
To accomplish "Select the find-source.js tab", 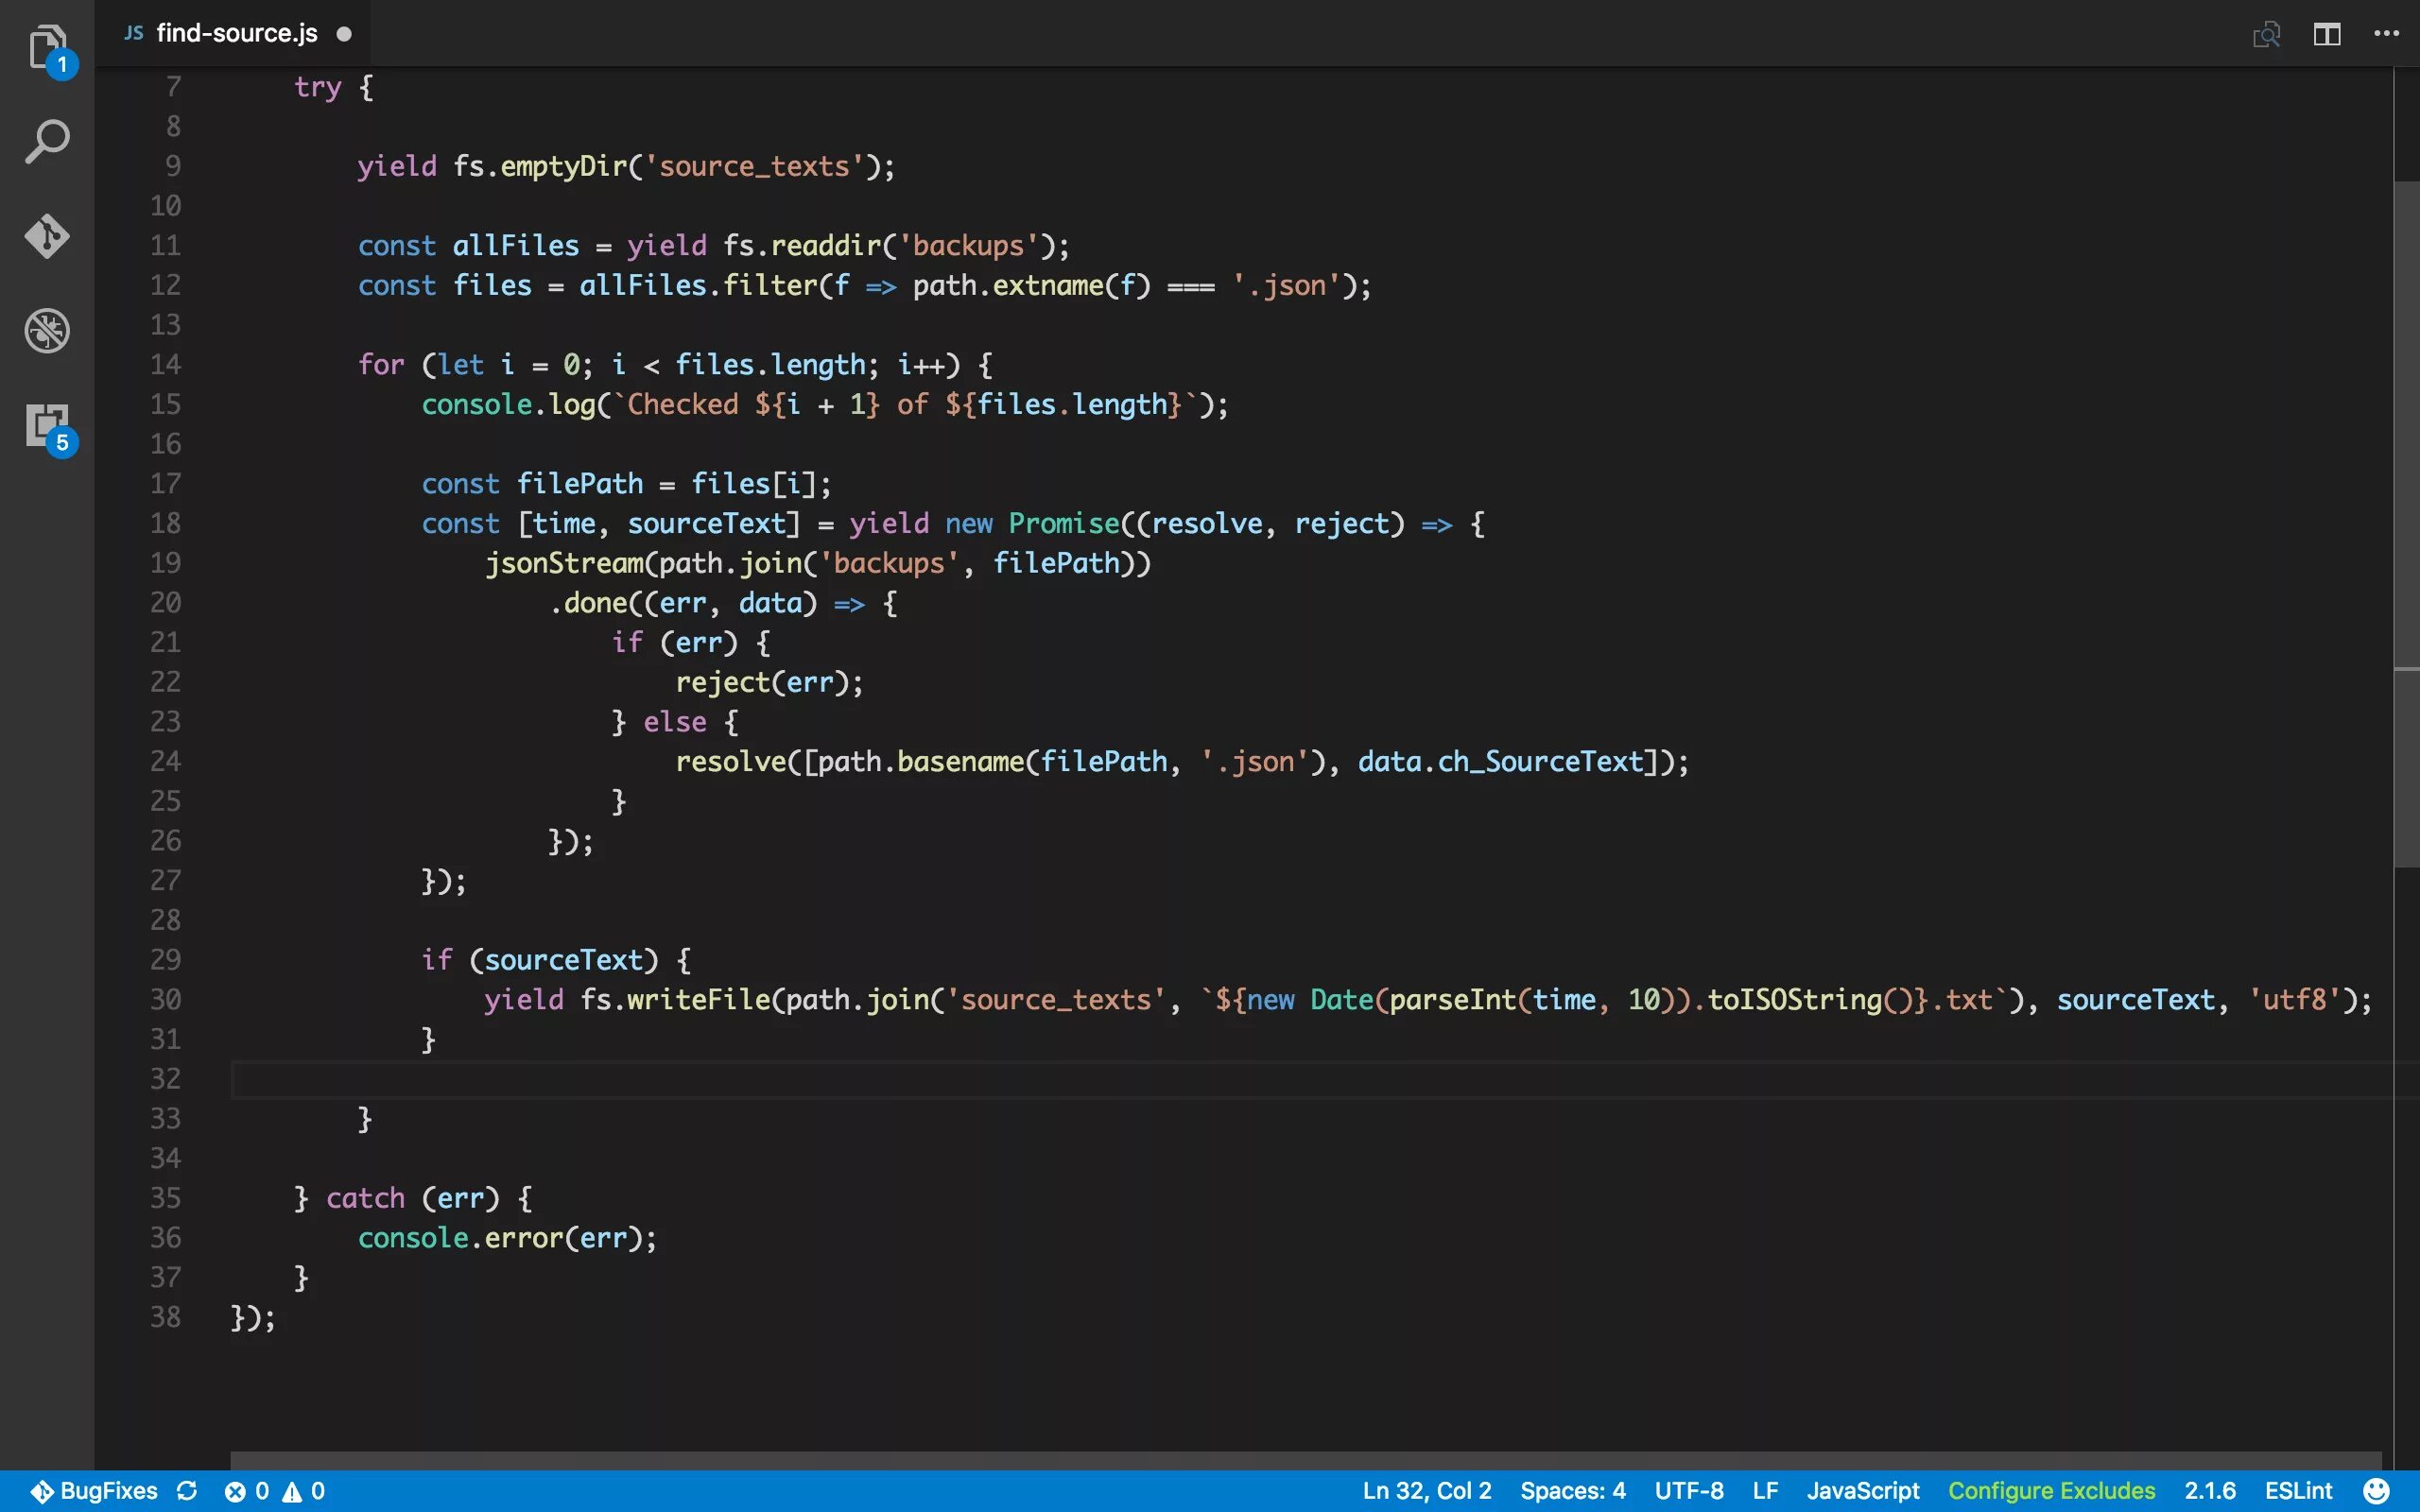I will [237, 34].
